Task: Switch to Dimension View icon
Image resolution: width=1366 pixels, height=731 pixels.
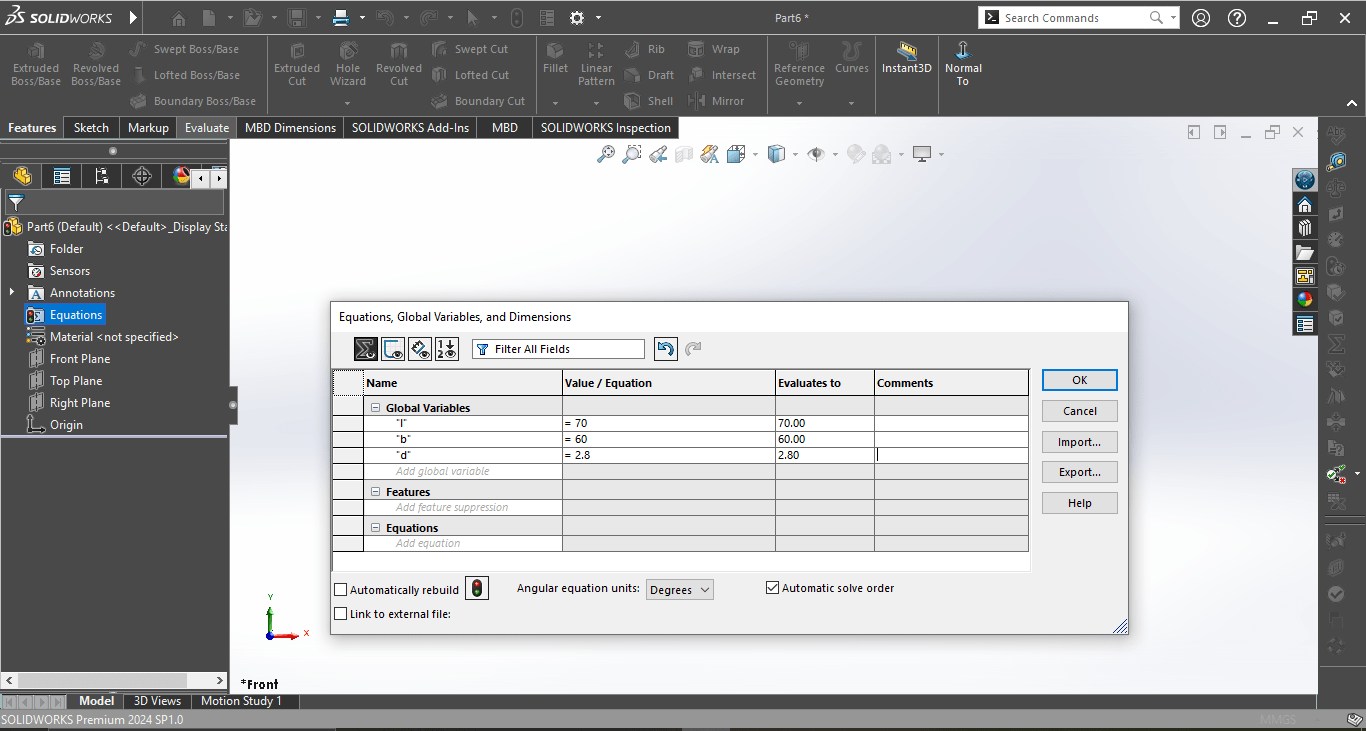Action: 420,349
